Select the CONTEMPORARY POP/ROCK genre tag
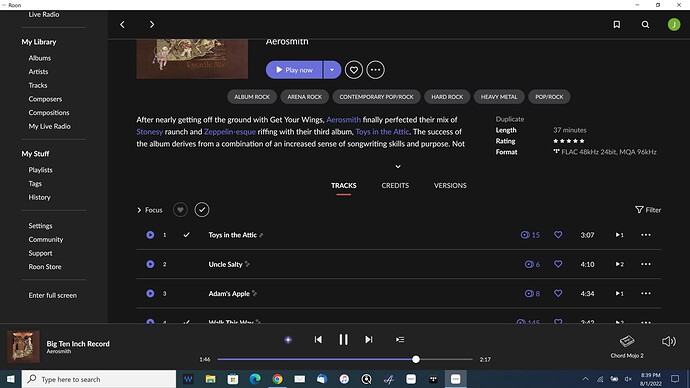 coord(377,97)
